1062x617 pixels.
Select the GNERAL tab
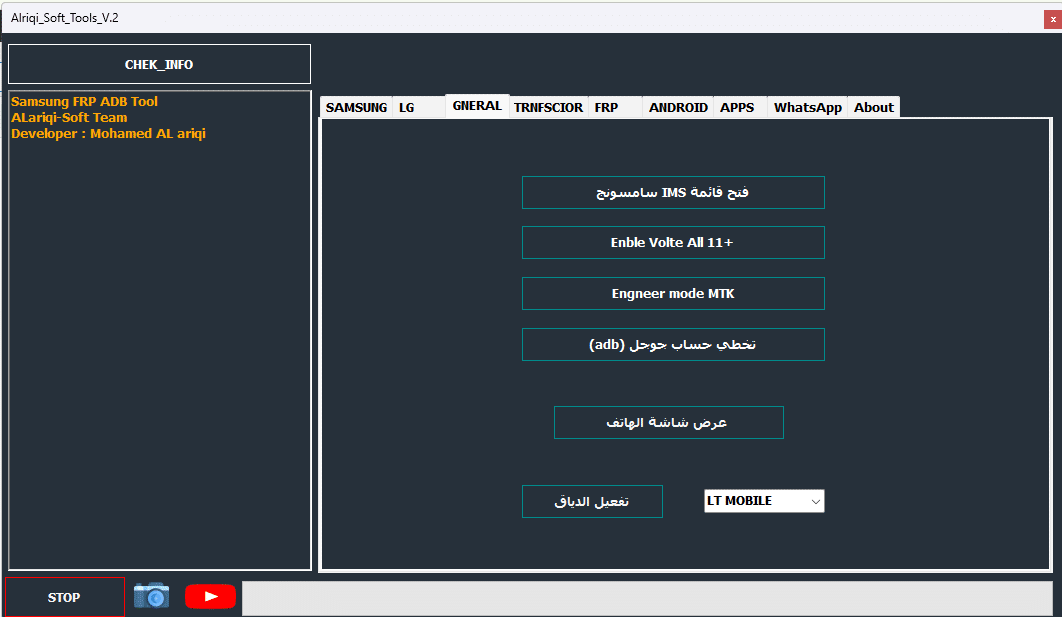(x=477, y=104)
